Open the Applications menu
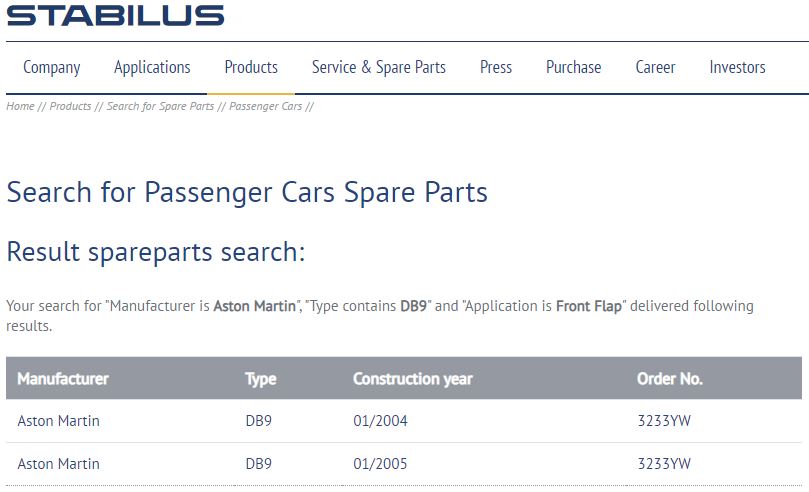Viewport: 809px width, 492px height. pyautogui.click(x=152, y=67)
